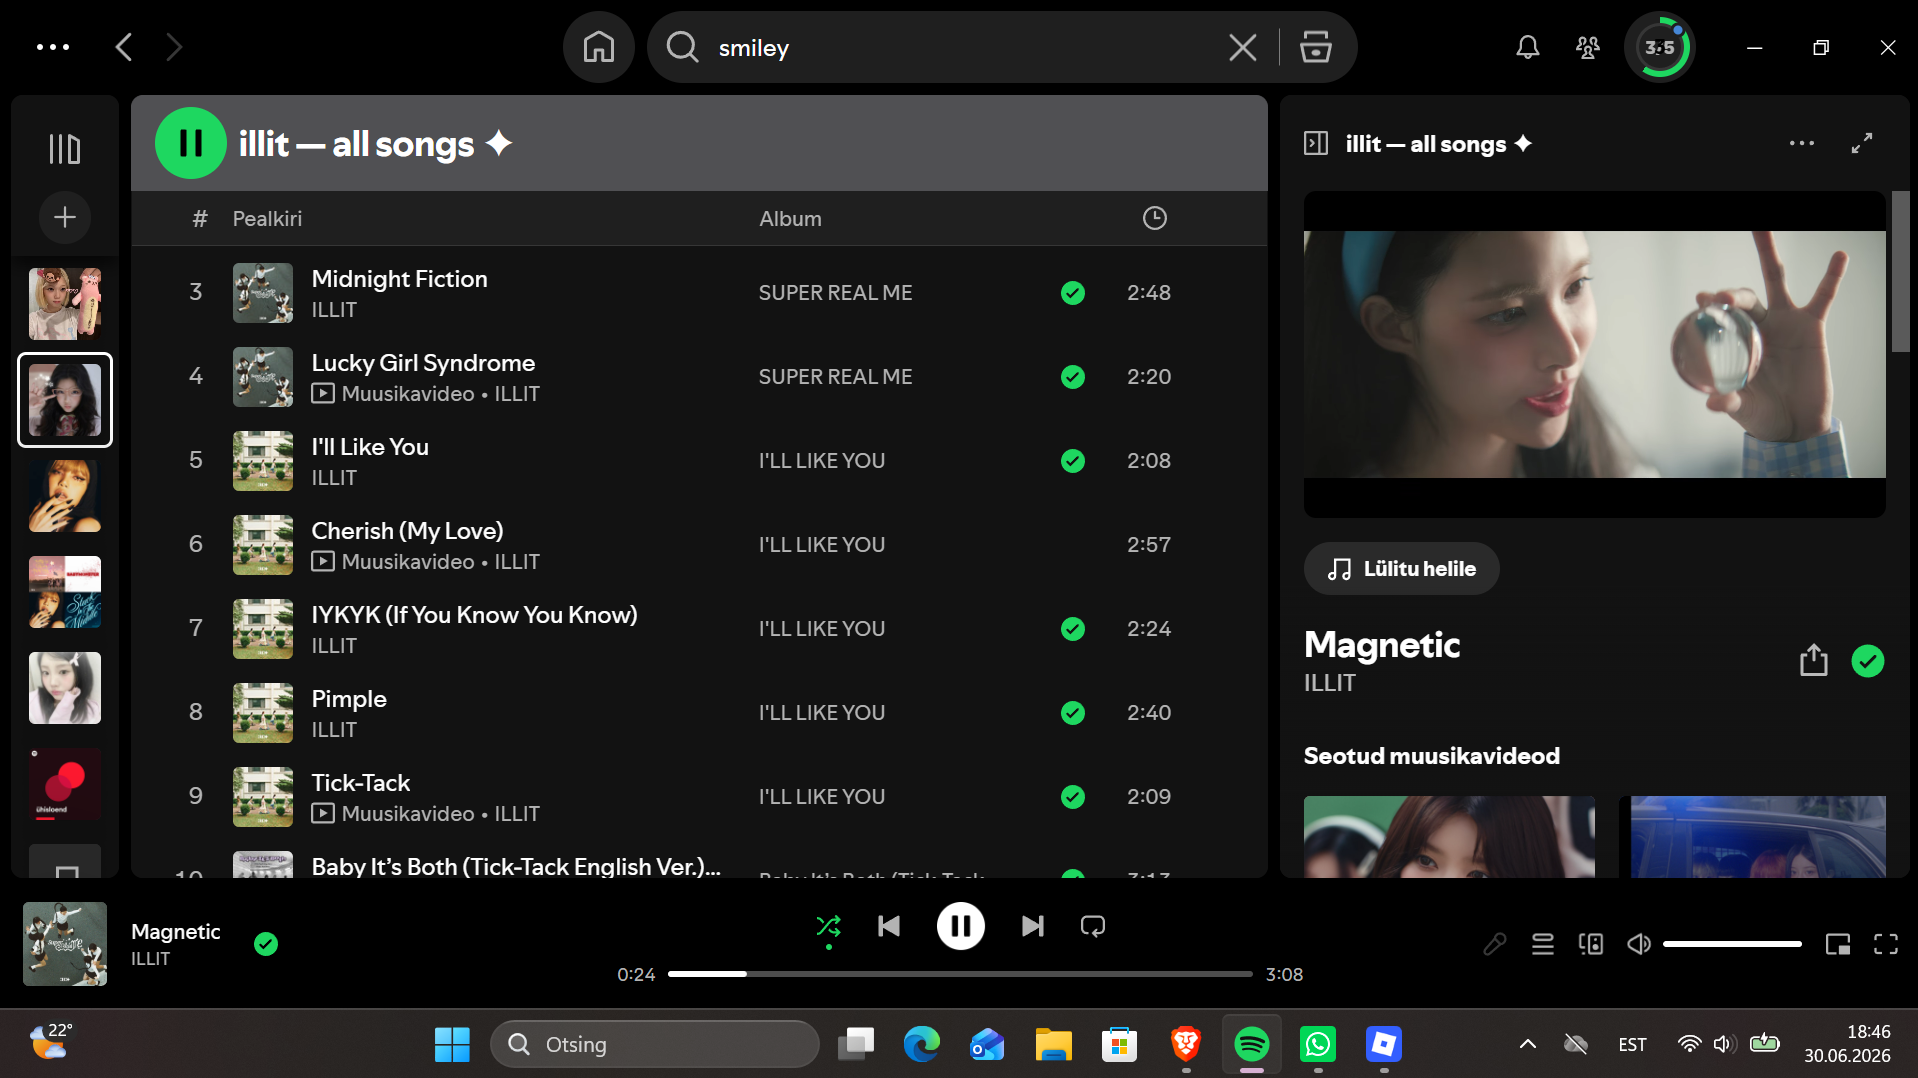Click the Magnetic album art in player bar
Image resolution: width=1918 pixels, height=1078 pixels.
click(x=65, y=944)
